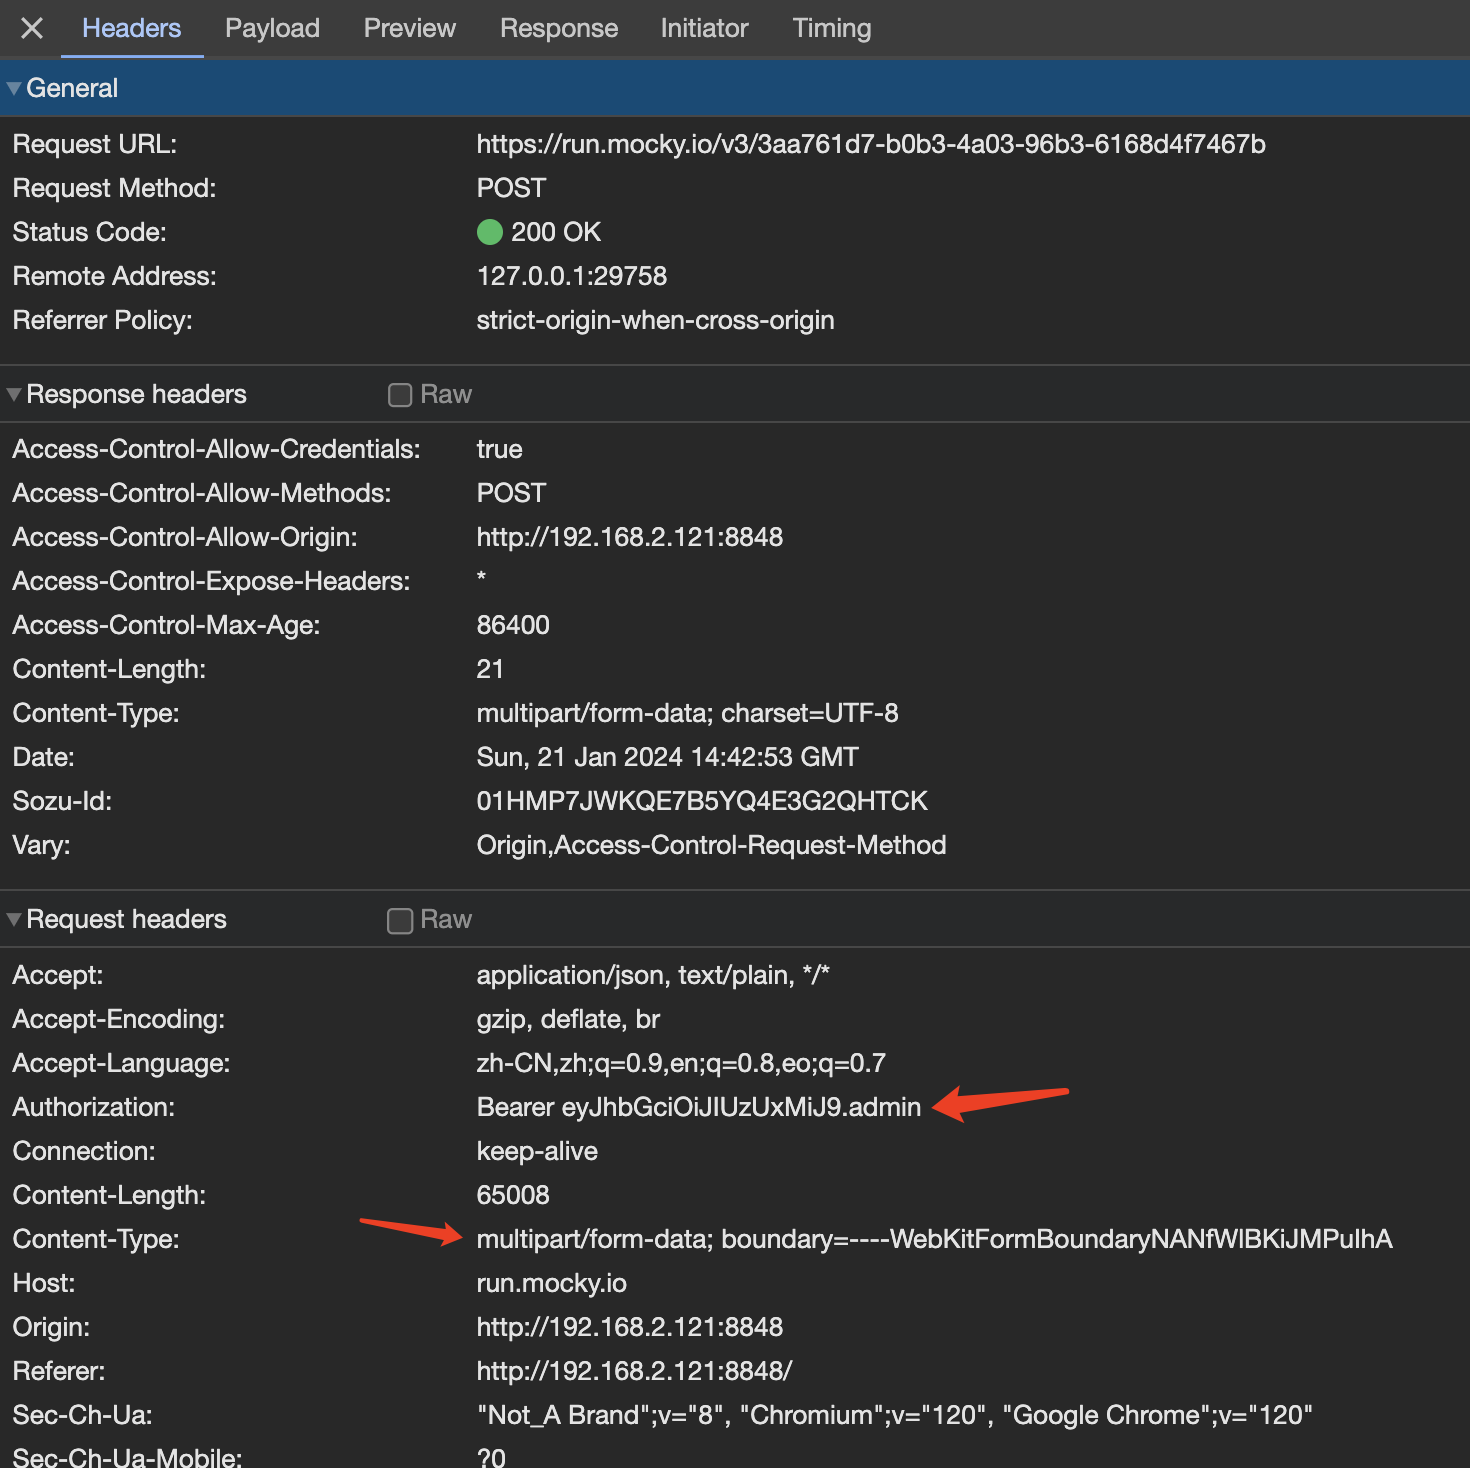This screenshot has width=1470, height=1468.
Task: Select the Response tab
Action: (558, 28)
